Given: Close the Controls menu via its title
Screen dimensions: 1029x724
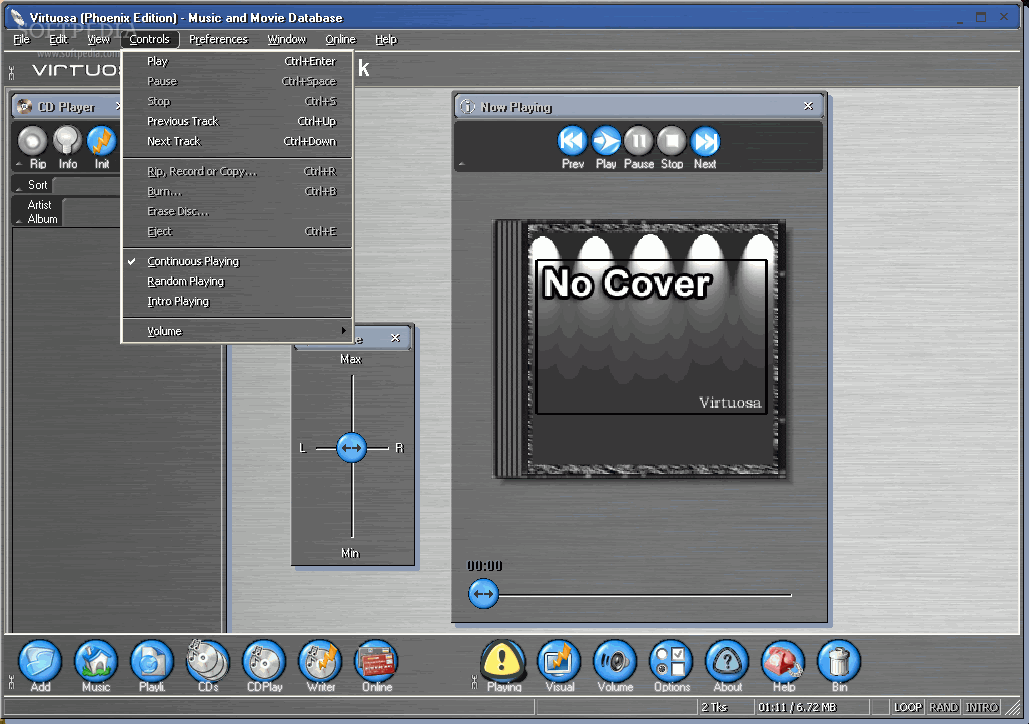Looking at the screenshot, I should tap(150, 39).
